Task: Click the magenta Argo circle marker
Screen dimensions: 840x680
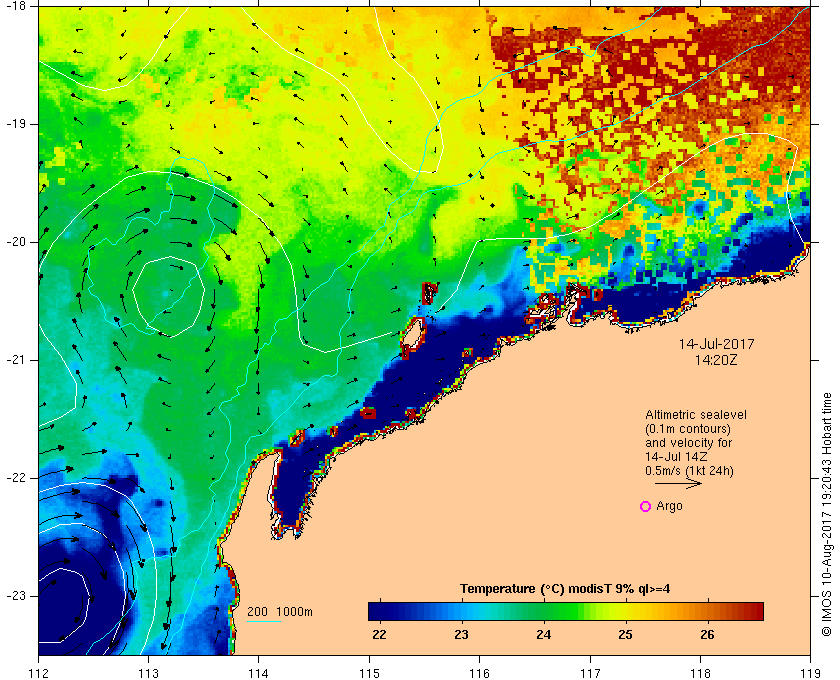Action: (646, 506)
